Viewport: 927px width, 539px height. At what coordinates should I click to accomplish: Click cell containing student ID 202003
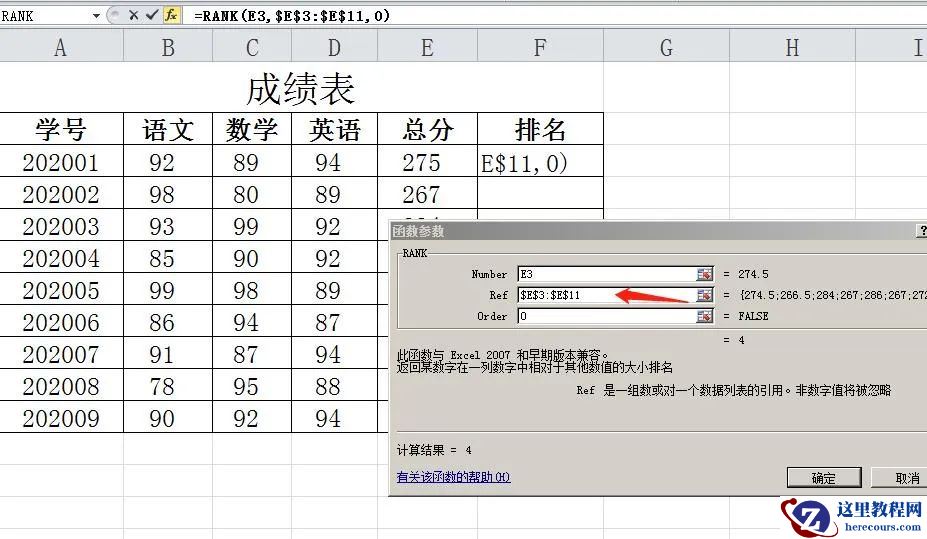61,225
